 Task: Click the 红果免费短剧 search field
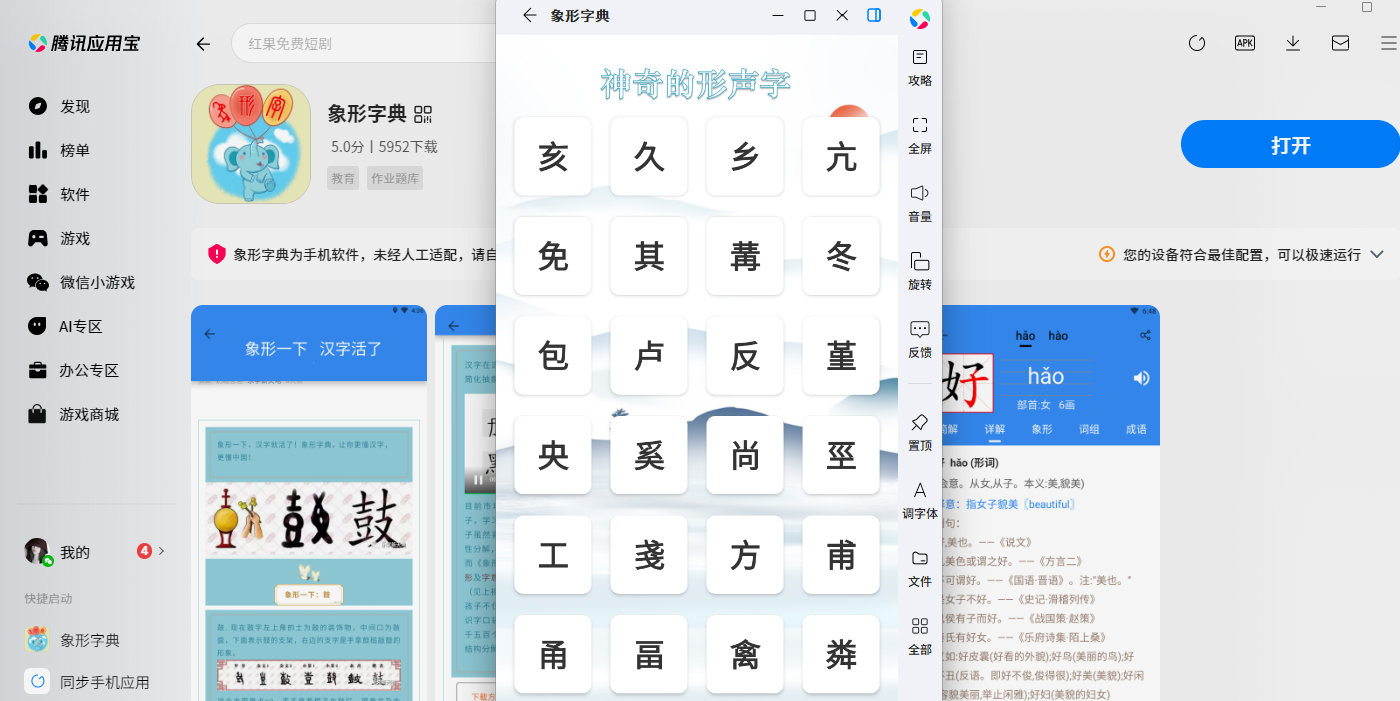point(364,44)
